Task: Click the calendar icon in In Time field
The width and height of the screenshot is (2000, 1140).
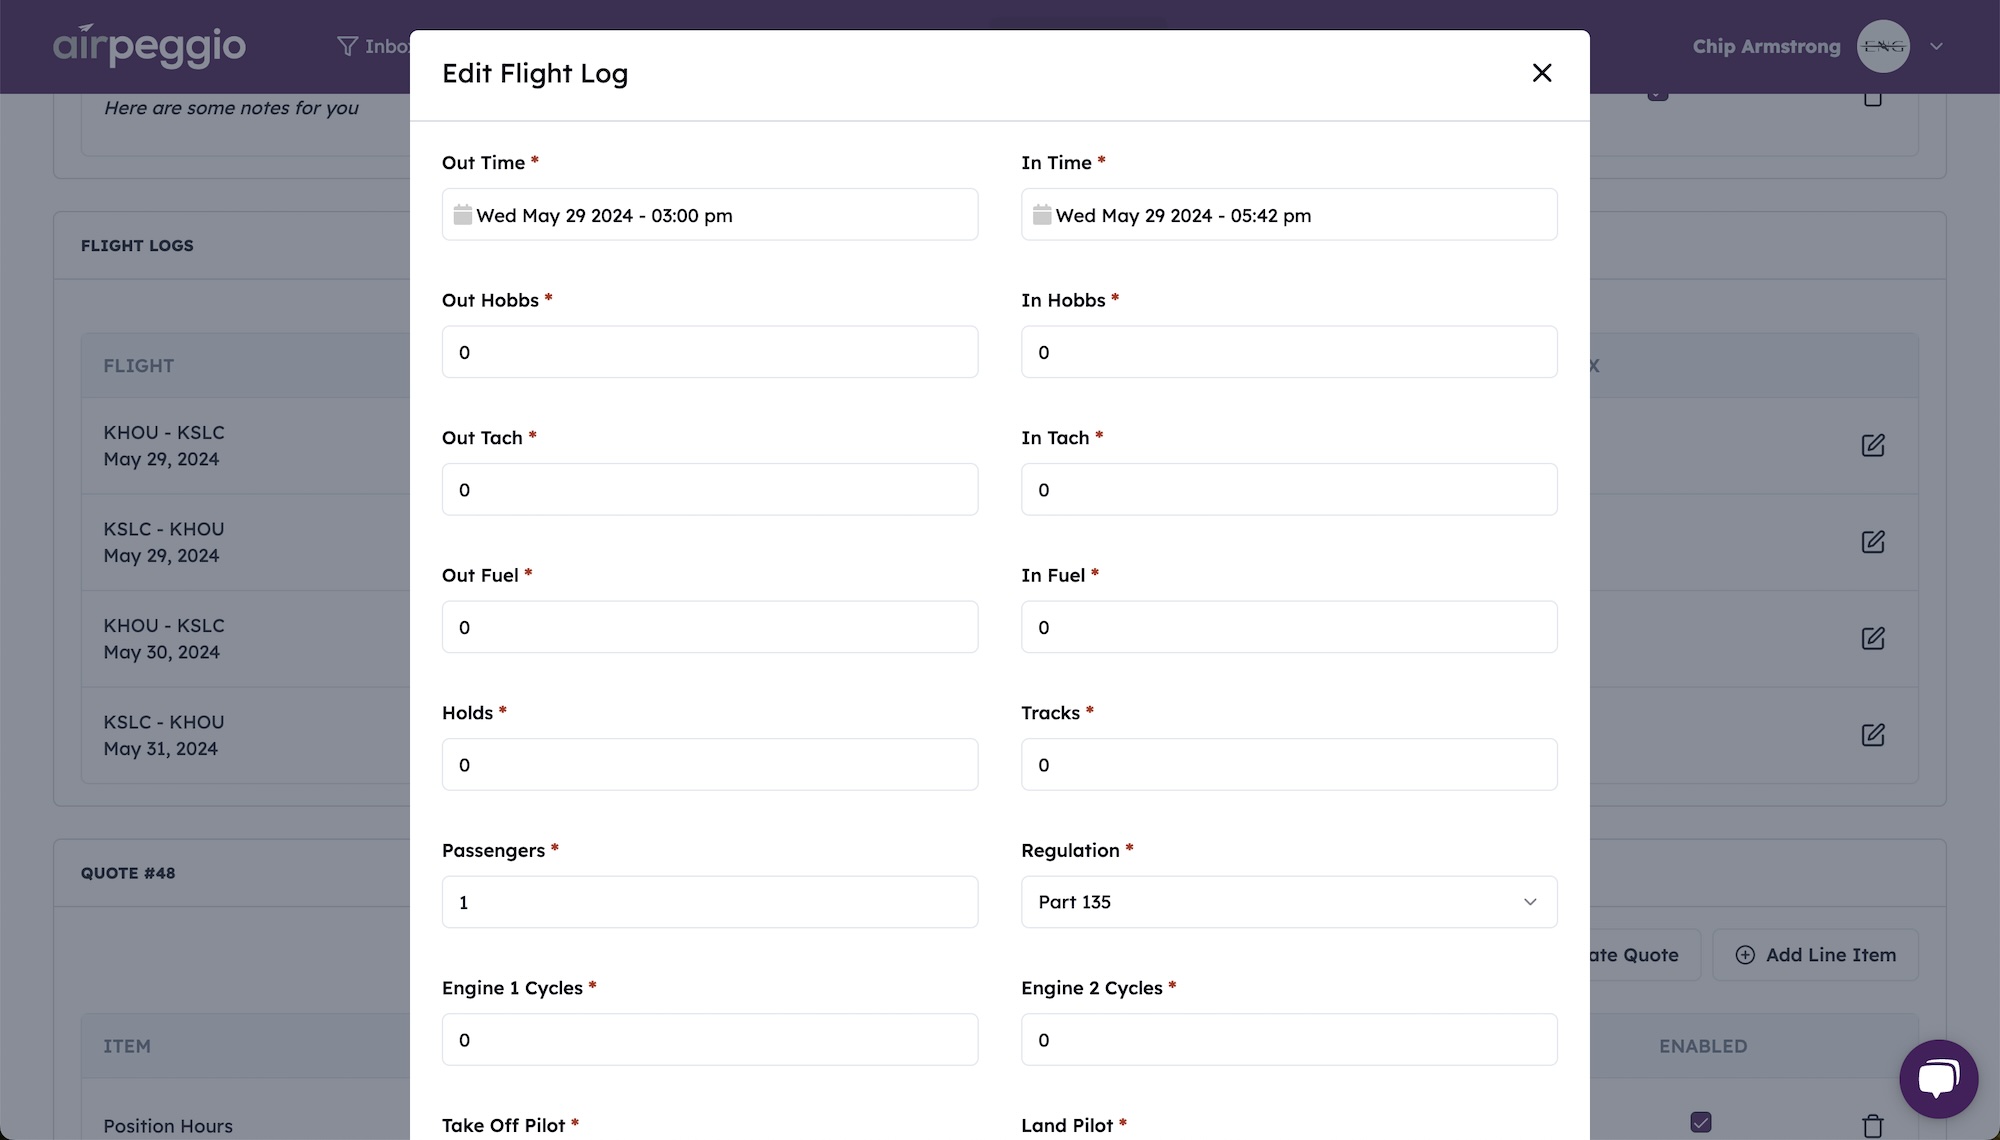Action: pyautogui.click(x=1042, y=215)
